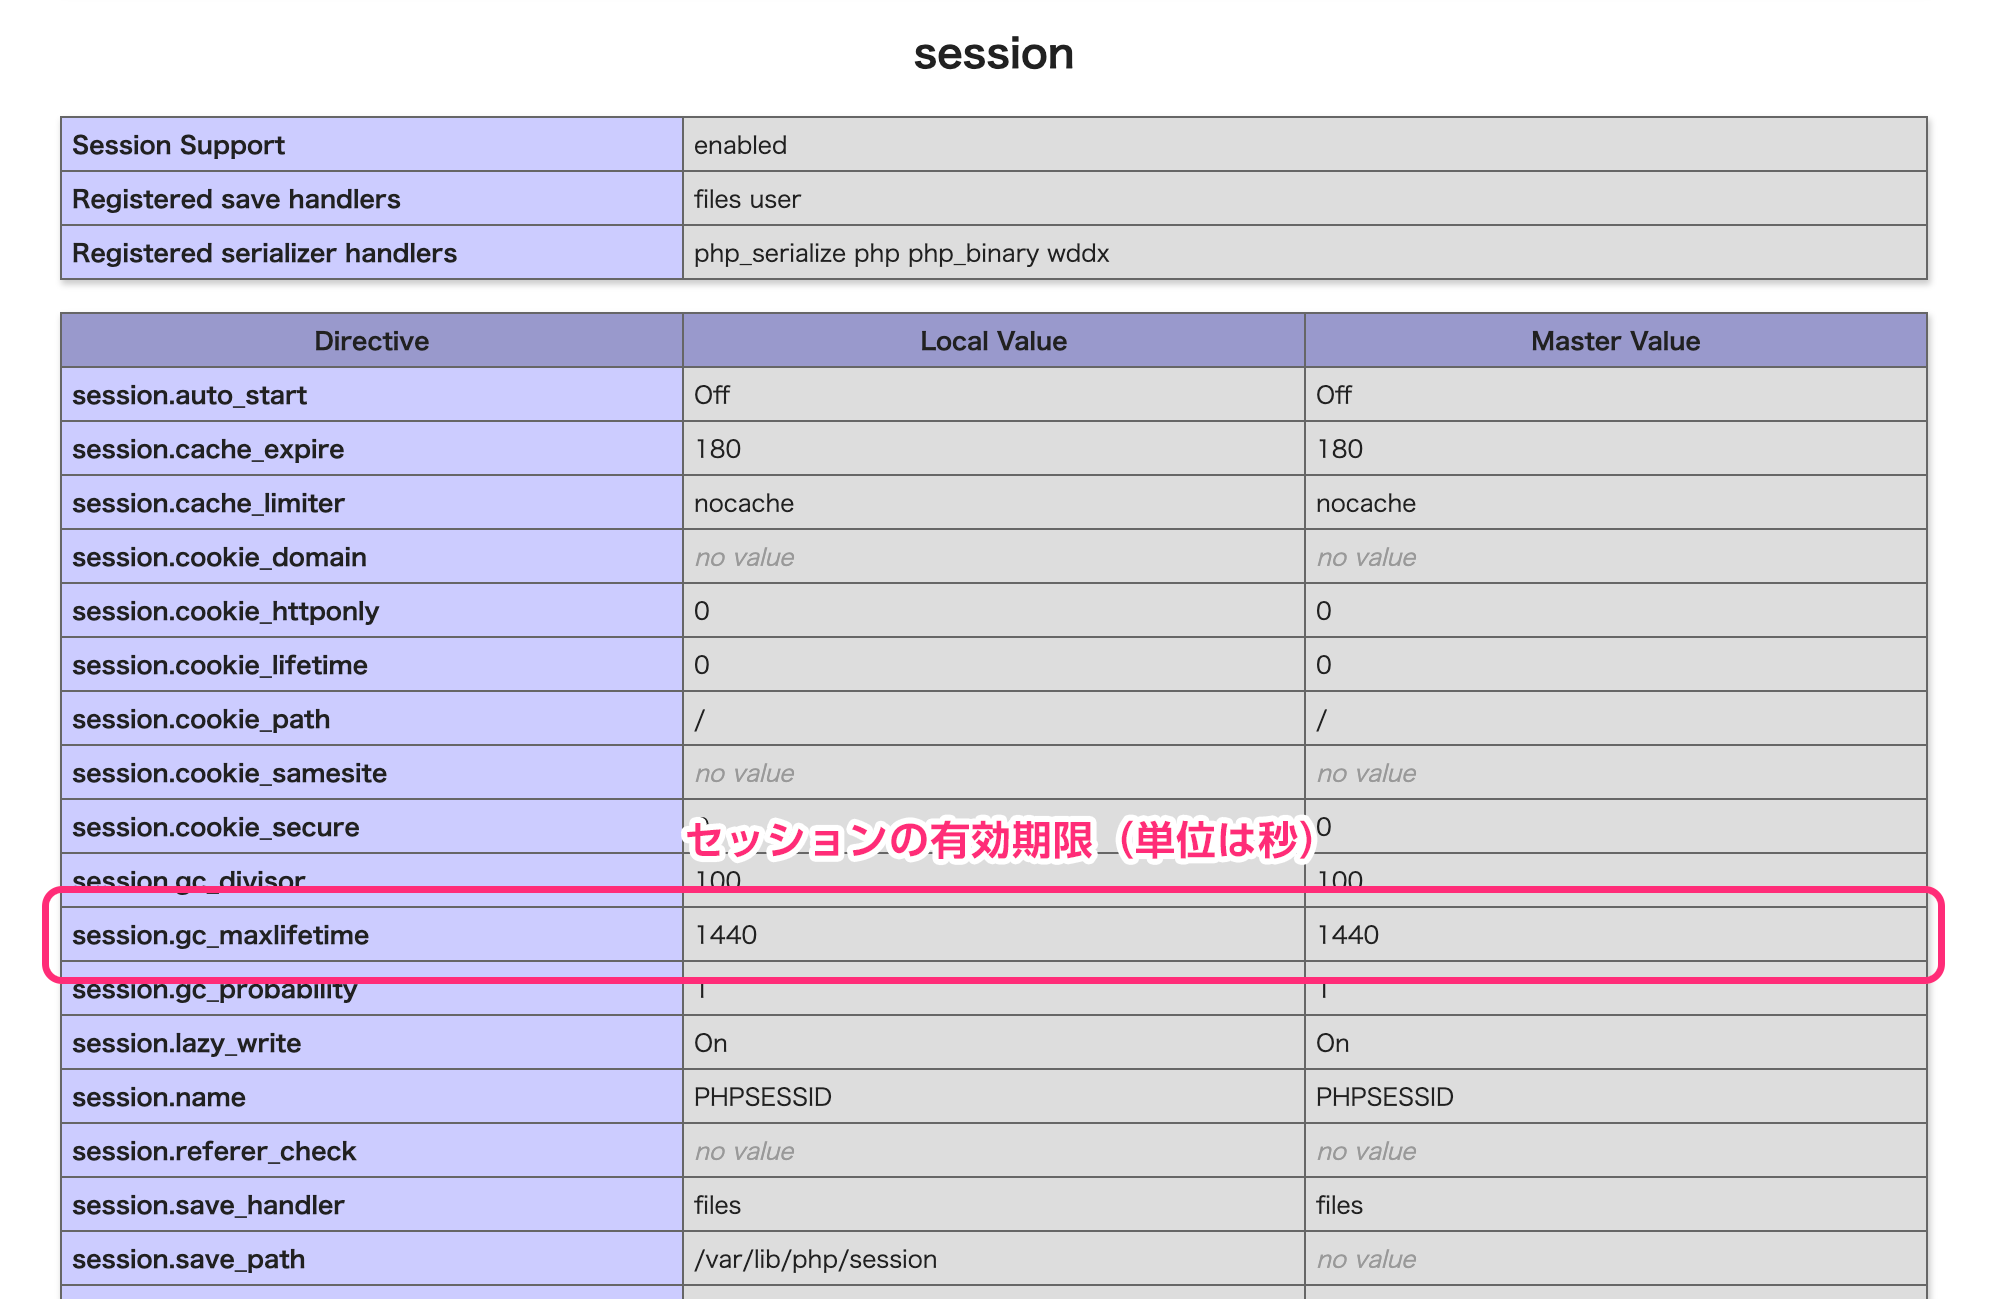Image resolution: width=2000 pixels, height=1299 pixels.
Task: Click 'php_serialize php php_binary wddx' value
Action: click(901, 253)
